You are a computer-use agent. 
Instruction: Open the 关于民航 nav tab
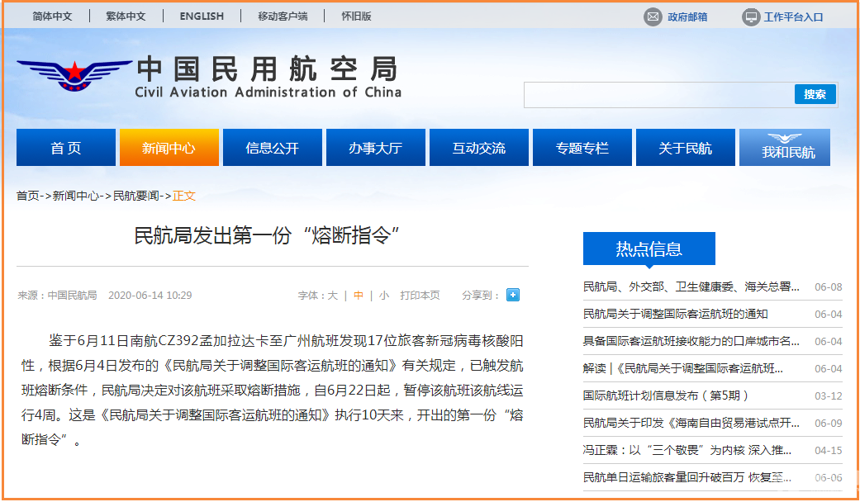coord(685,148)
